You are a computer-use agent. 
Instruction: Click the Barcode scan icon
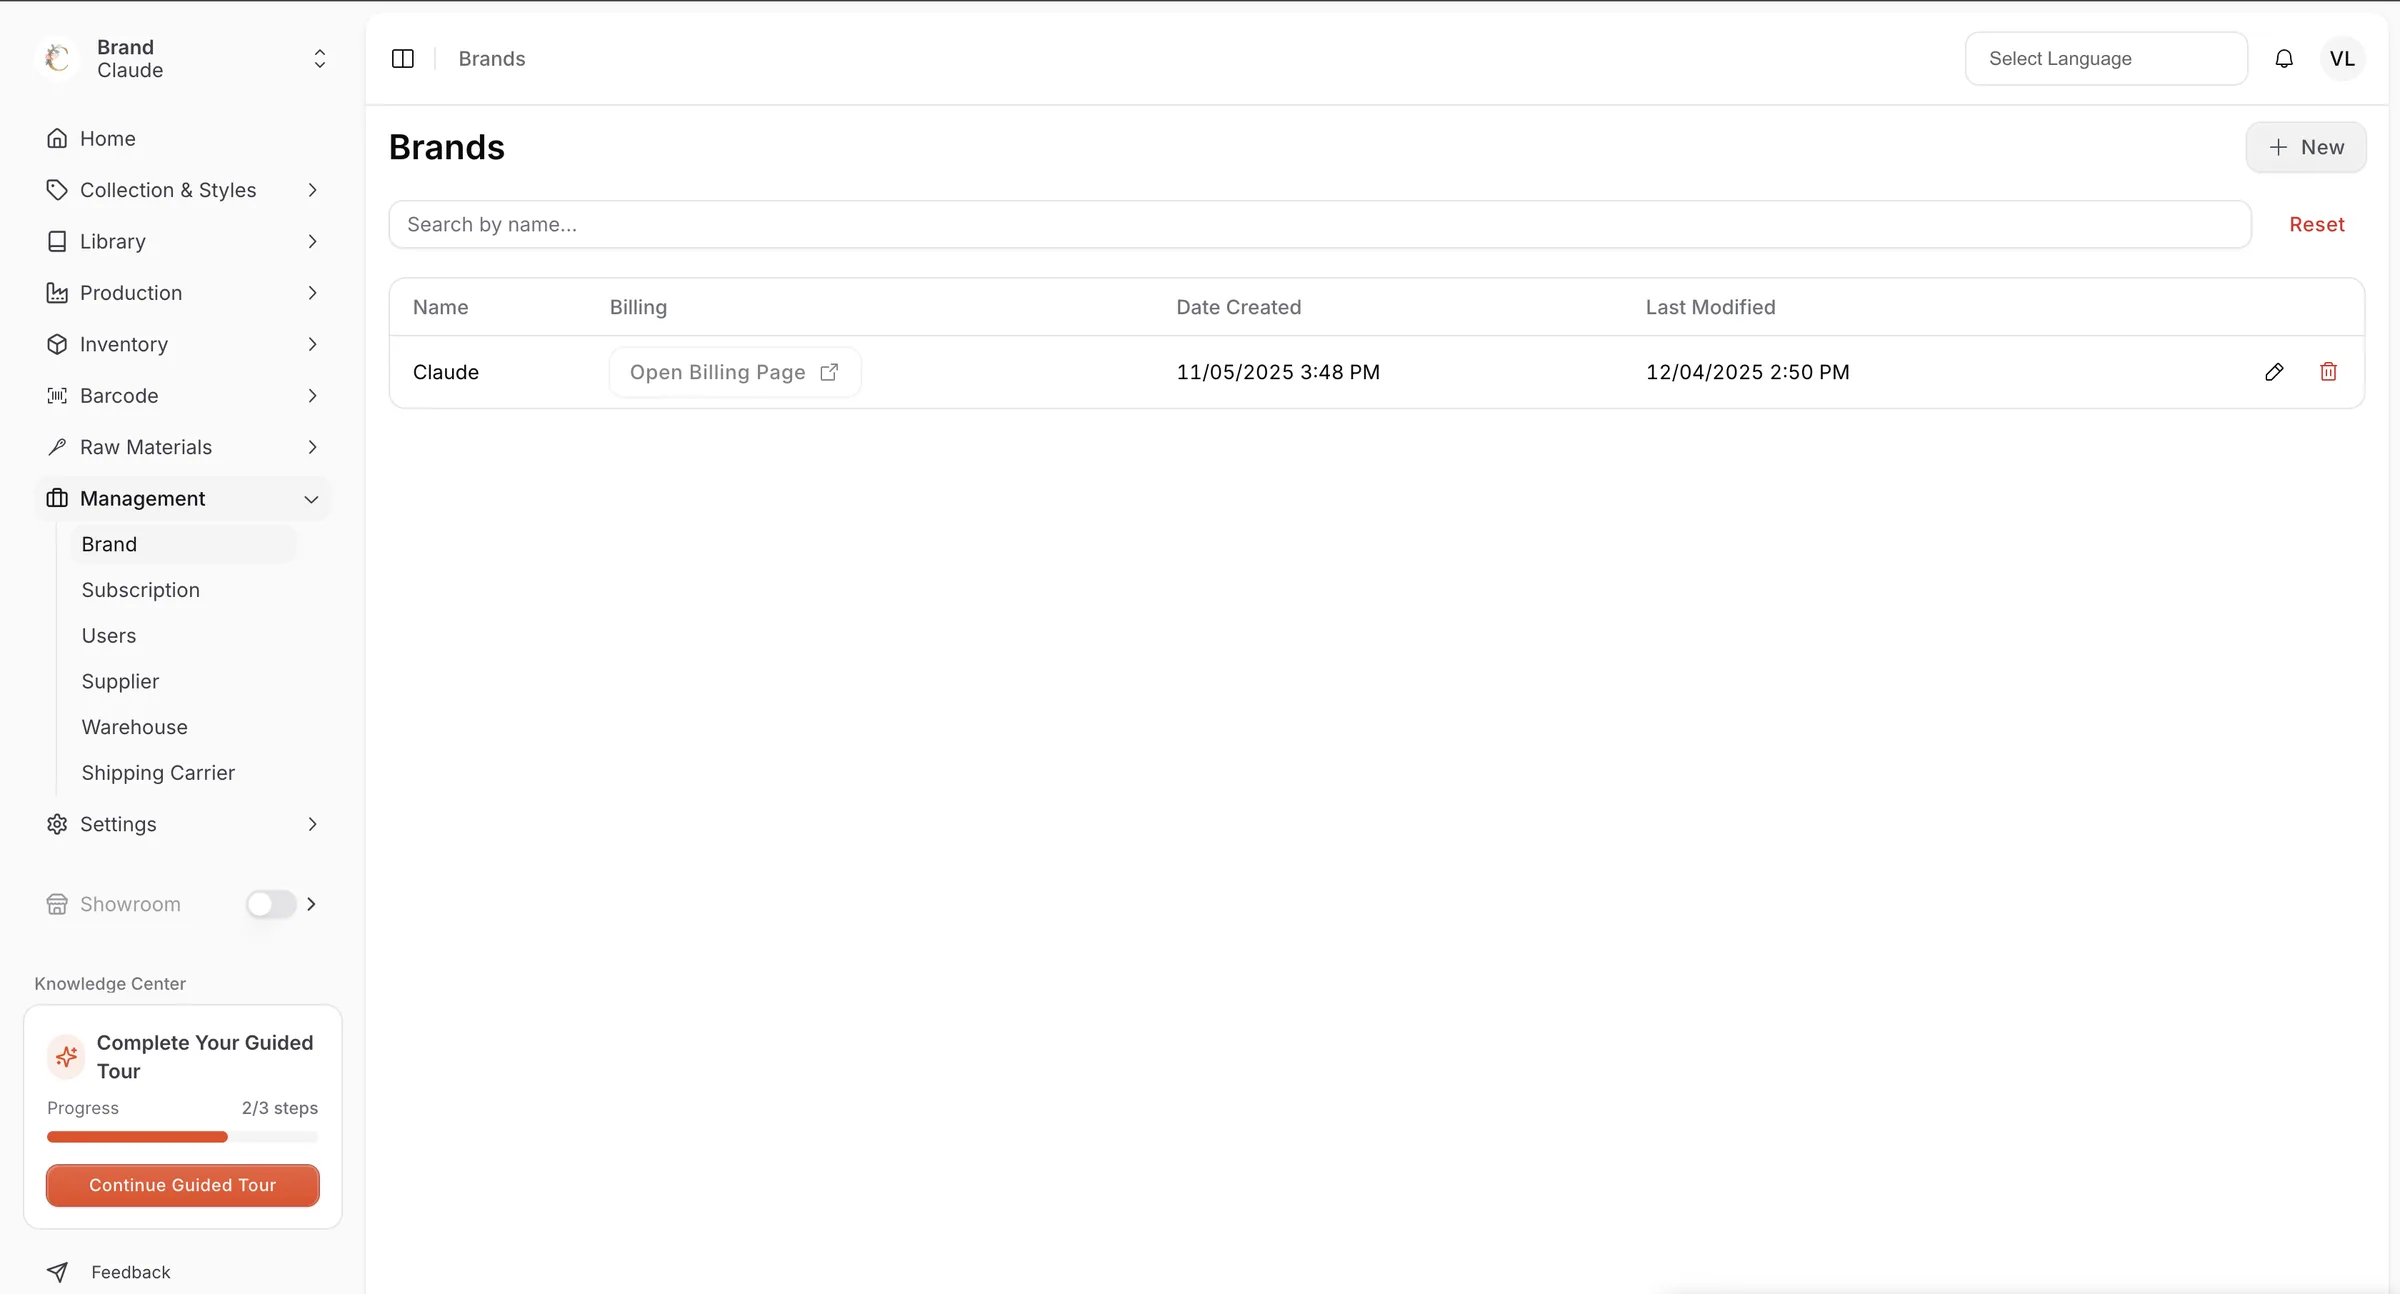pyautogui.click(x=57, y=396)
